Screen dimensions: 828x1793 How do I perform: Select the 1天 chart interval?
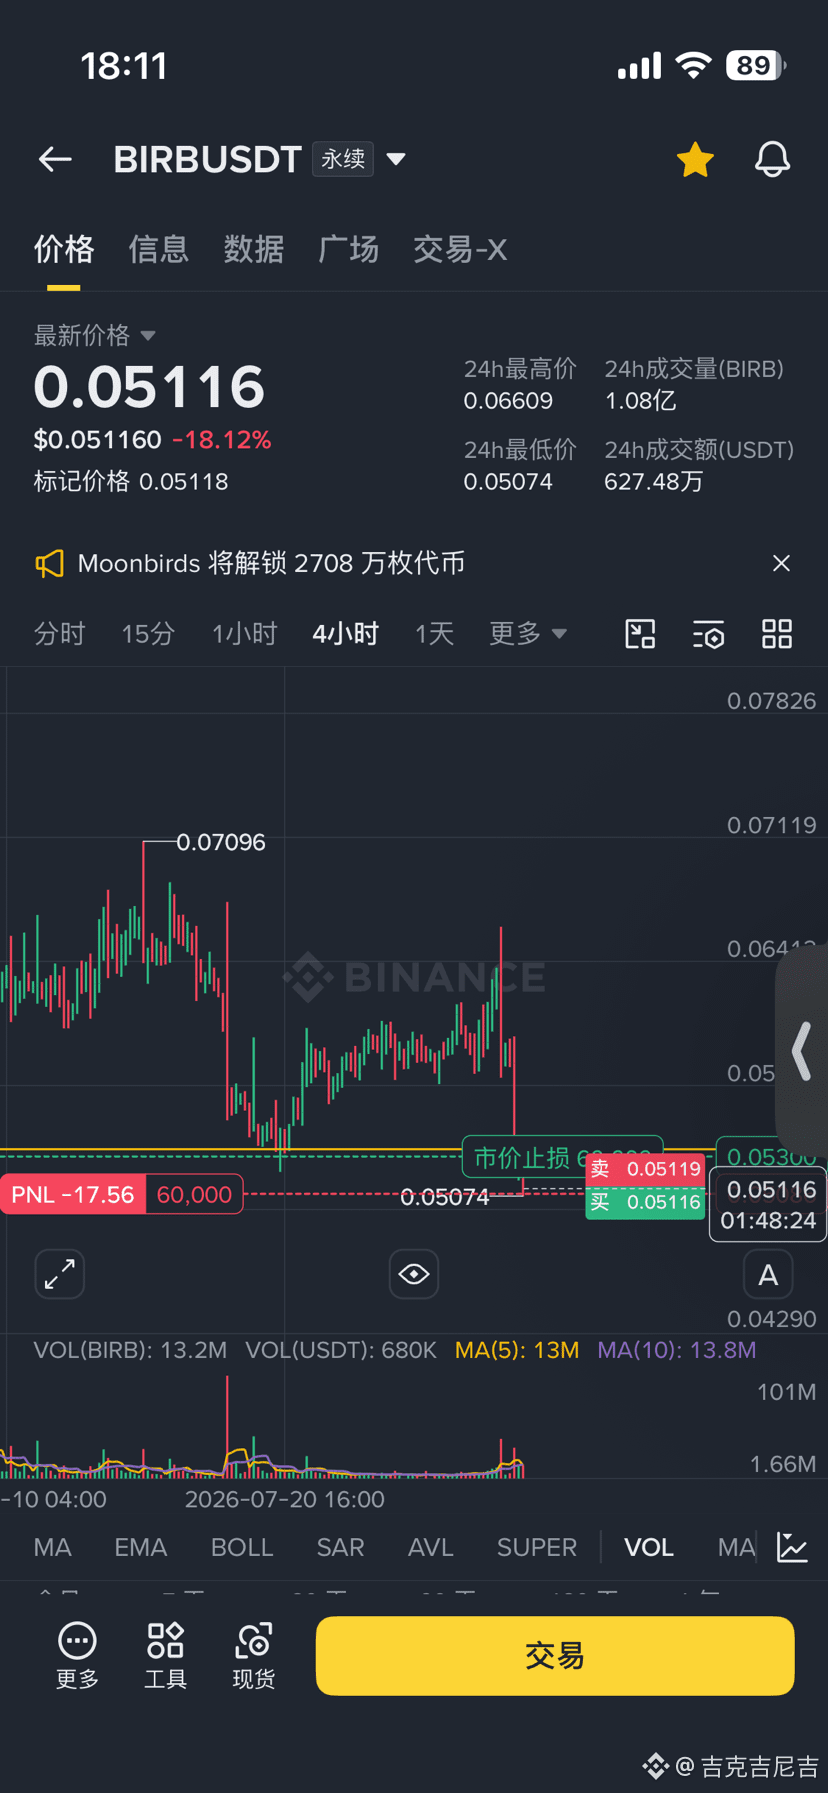click(x=434, y=634)
